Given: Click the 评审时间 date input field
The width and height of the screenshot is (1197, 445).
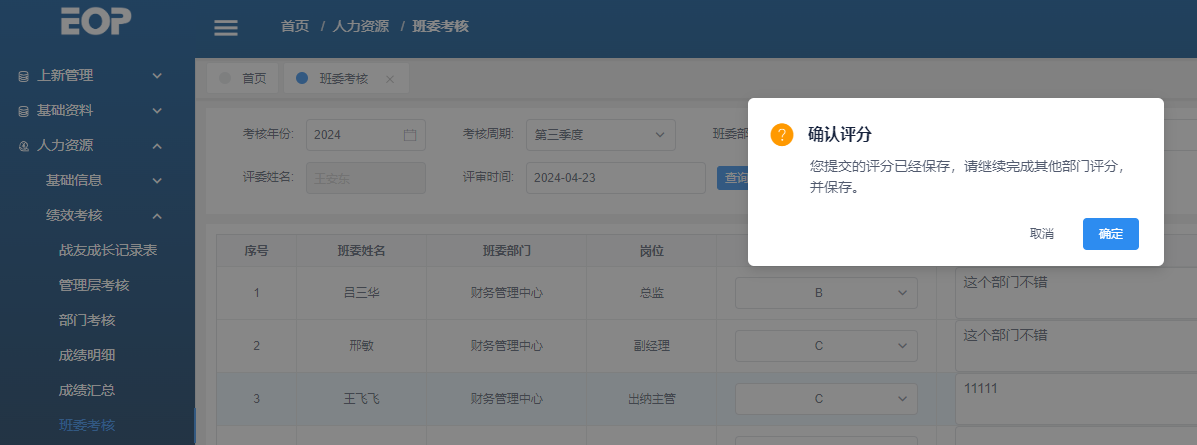Looking at the screenshot, I should 615,178.
